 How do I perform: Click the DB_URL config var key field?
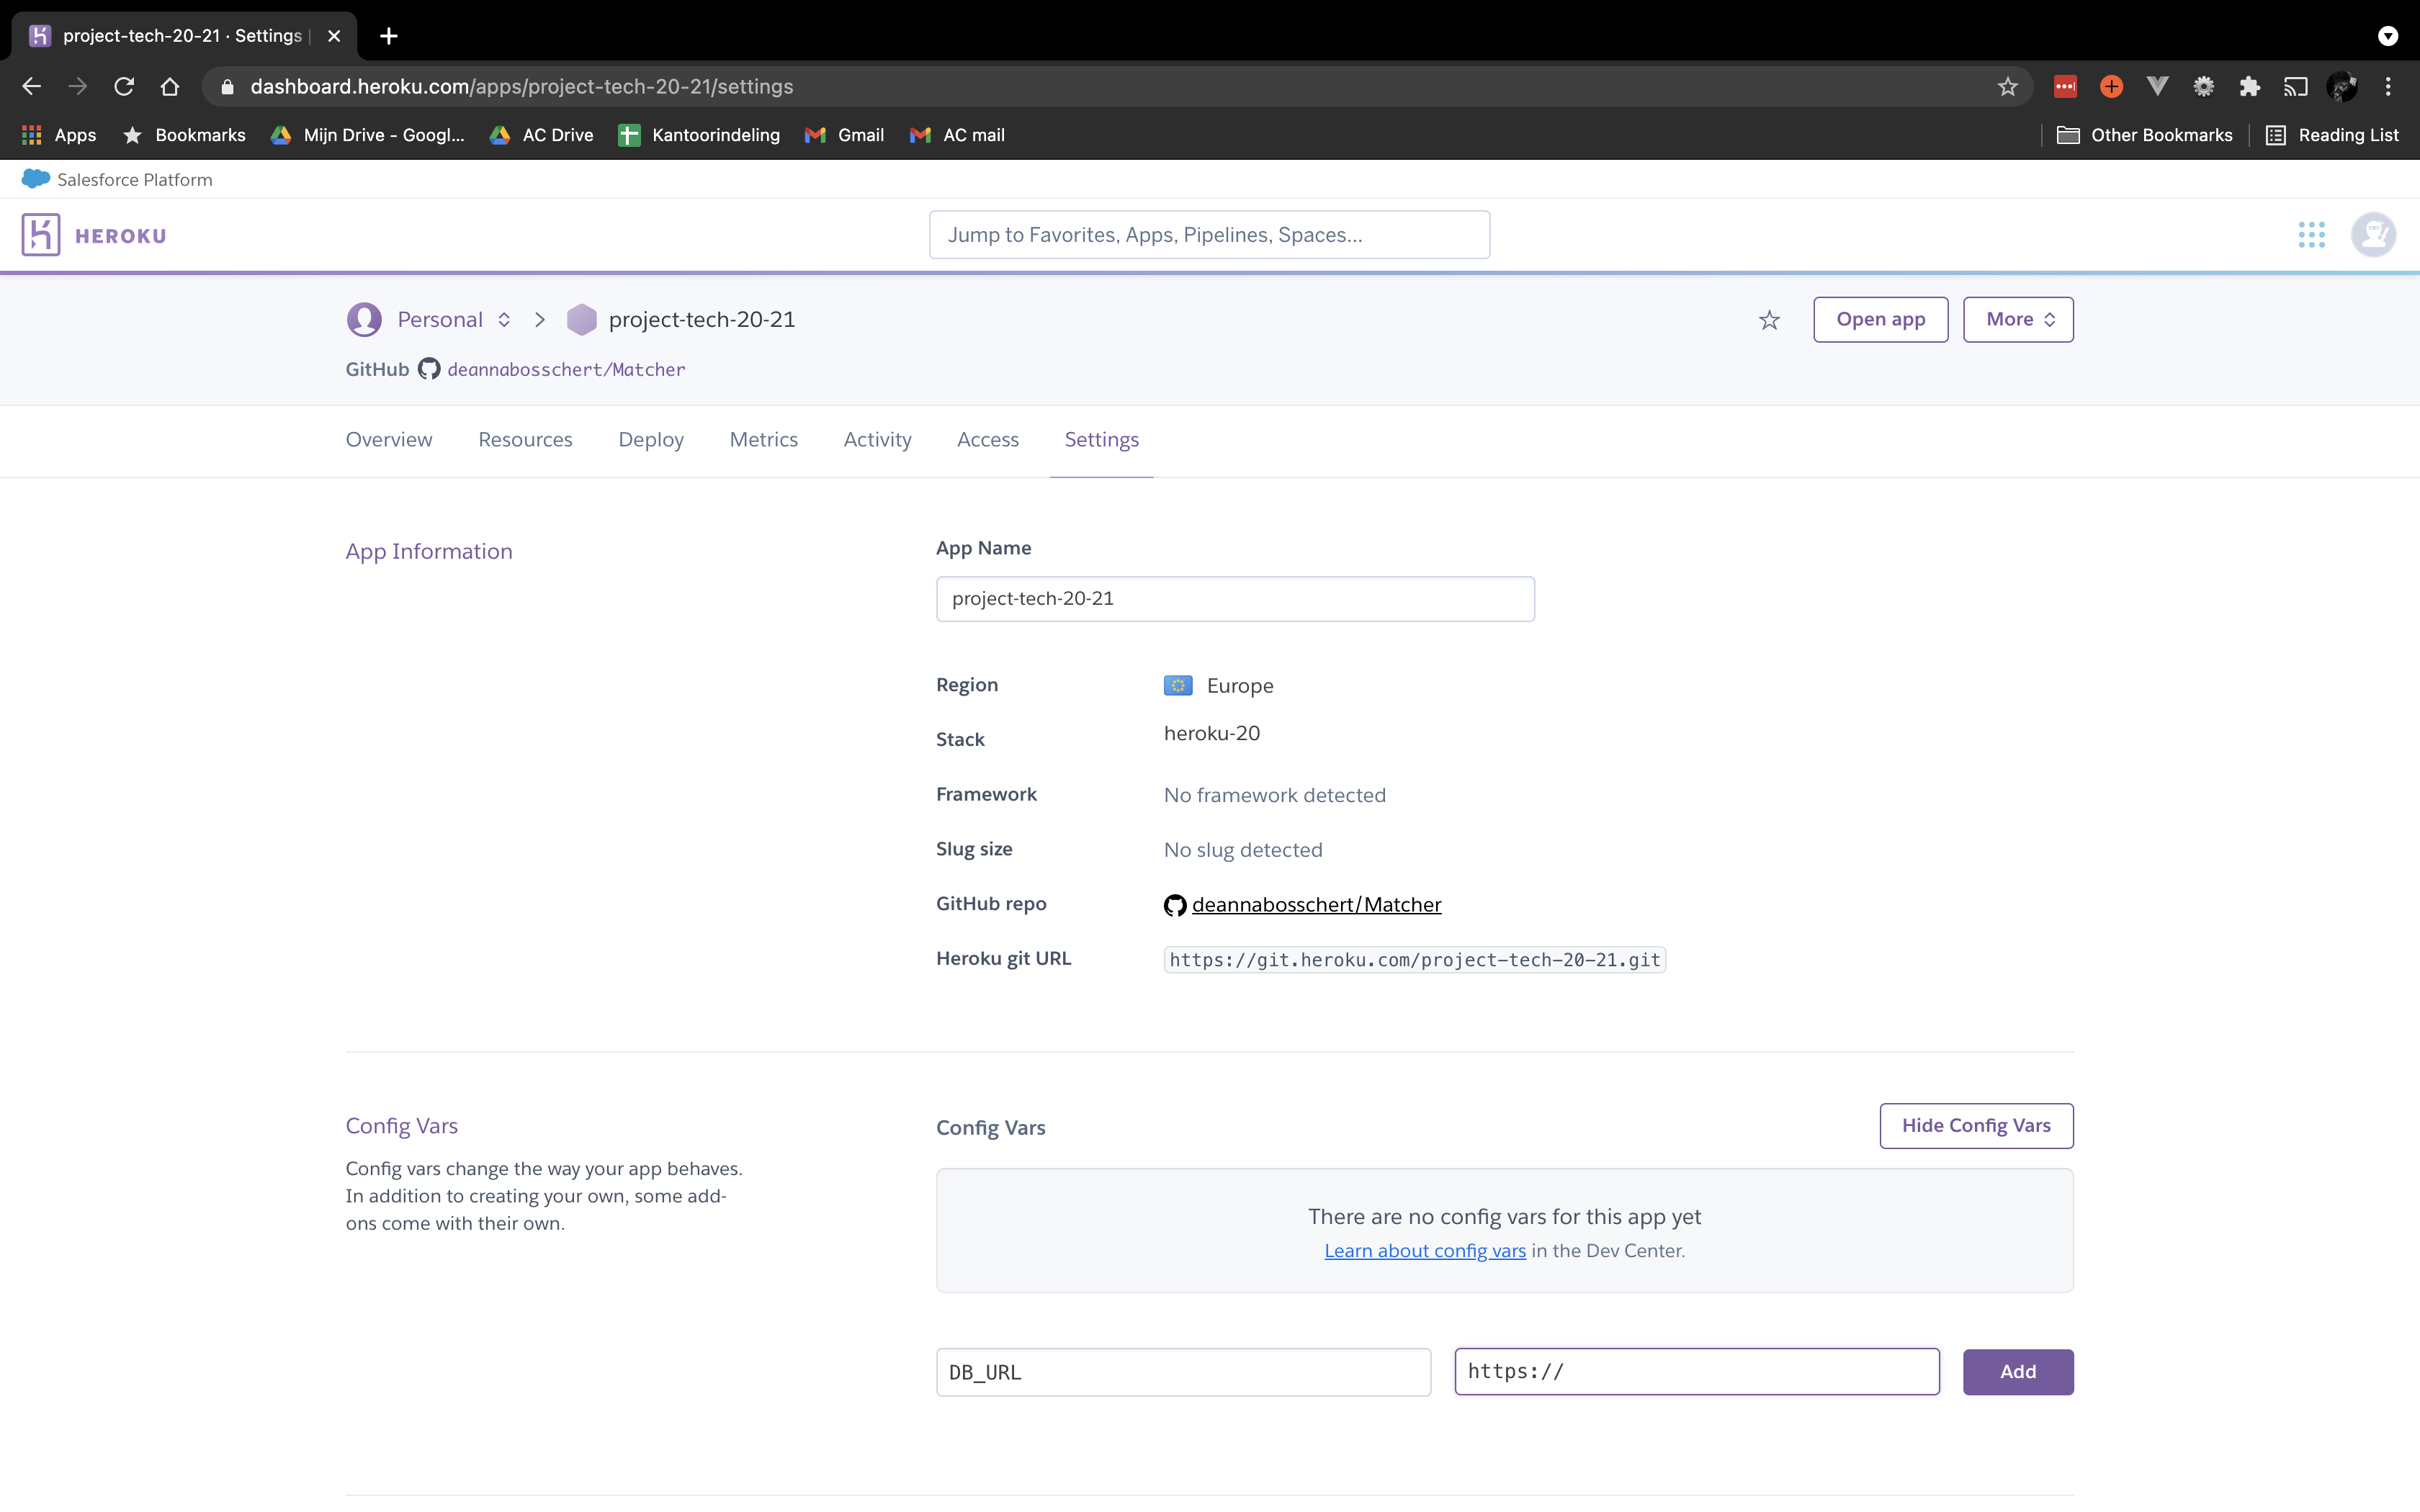pyautogui.click(x=1183, y=1371)
